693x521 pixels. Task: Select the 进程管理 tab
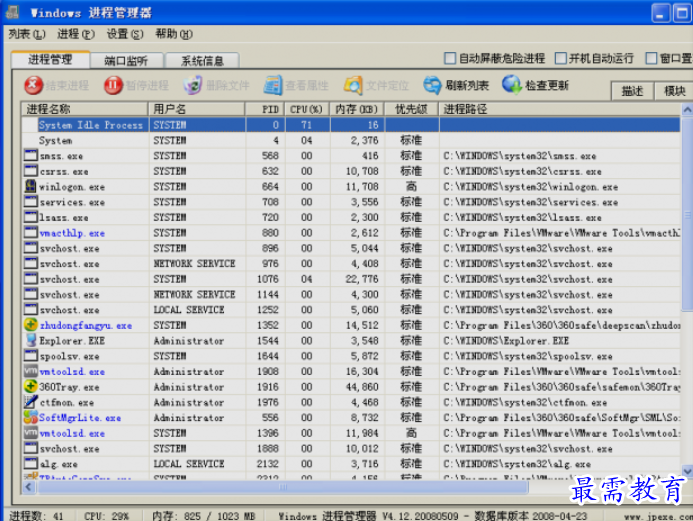(50, 60)
